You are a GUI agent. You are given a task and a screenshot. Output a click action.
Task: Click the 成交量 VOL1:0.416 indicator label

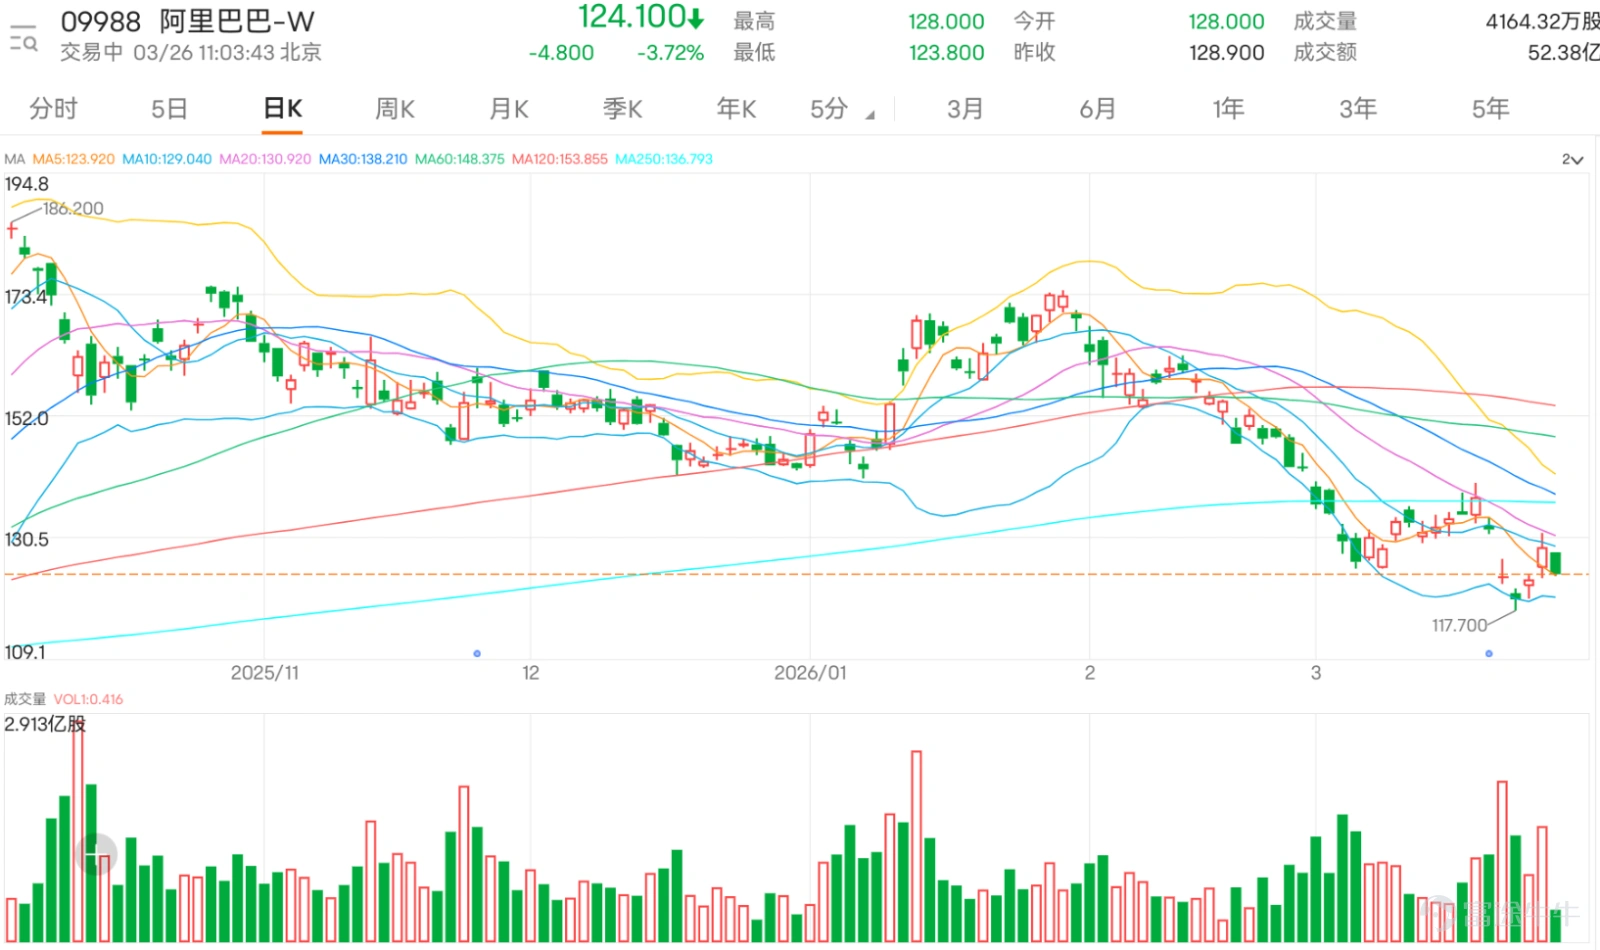[64, 699]
